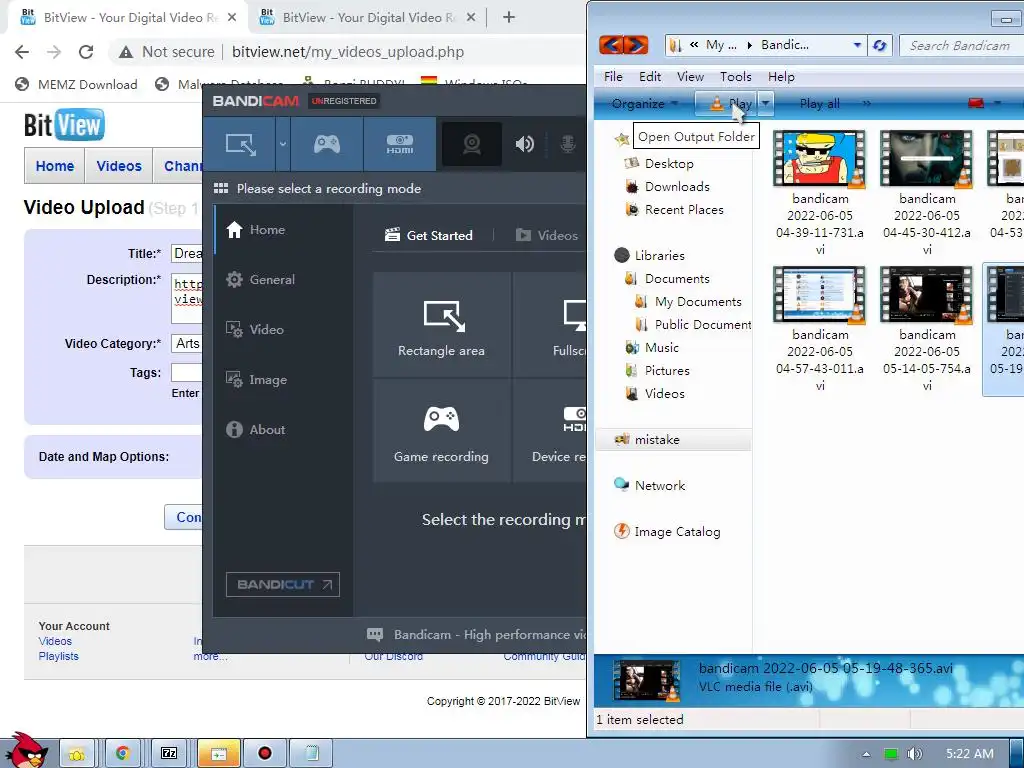Open Videos link under Your Account
The image size is (1024, 768).
pyautogui.click(x=55, y=641)
